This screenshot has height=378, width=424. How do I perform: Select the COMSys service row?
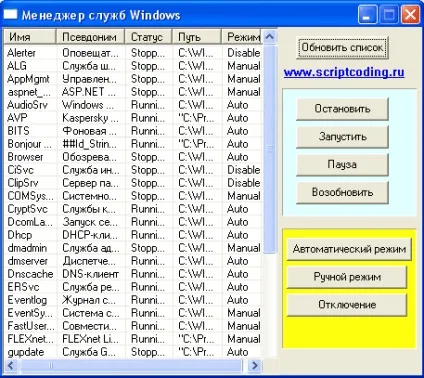133,196
